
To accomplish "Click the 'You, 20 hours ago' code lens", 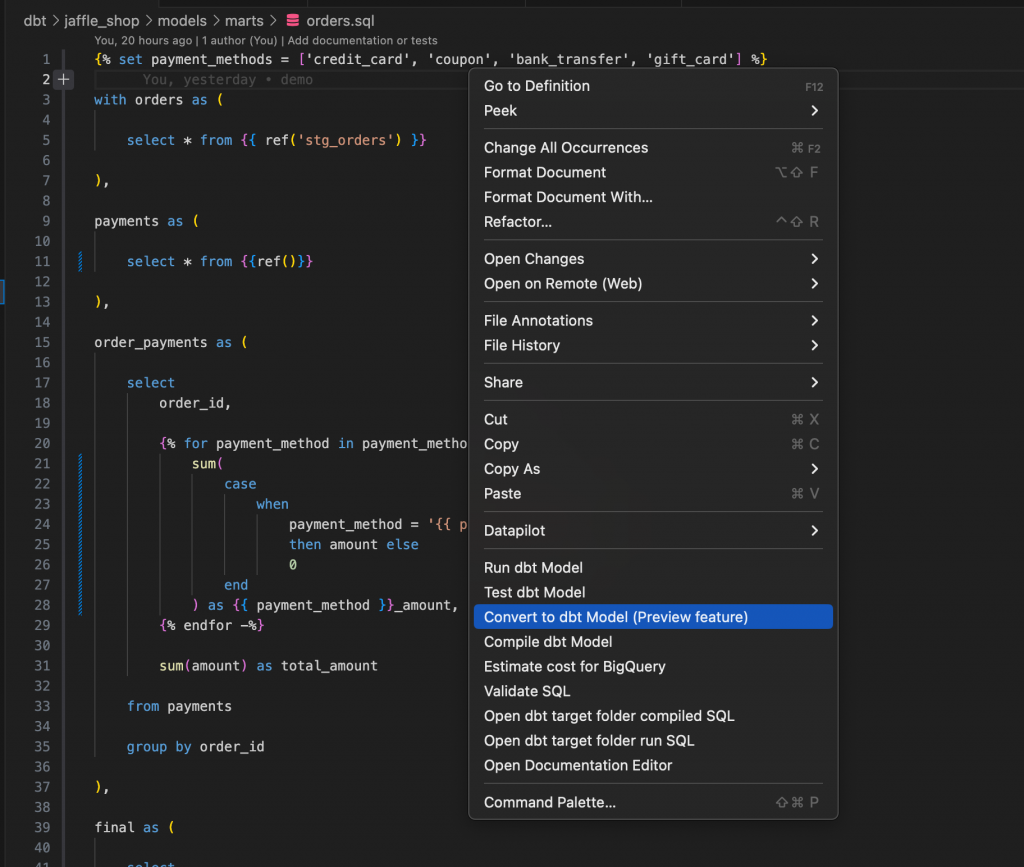I will [x=143, y=40].
